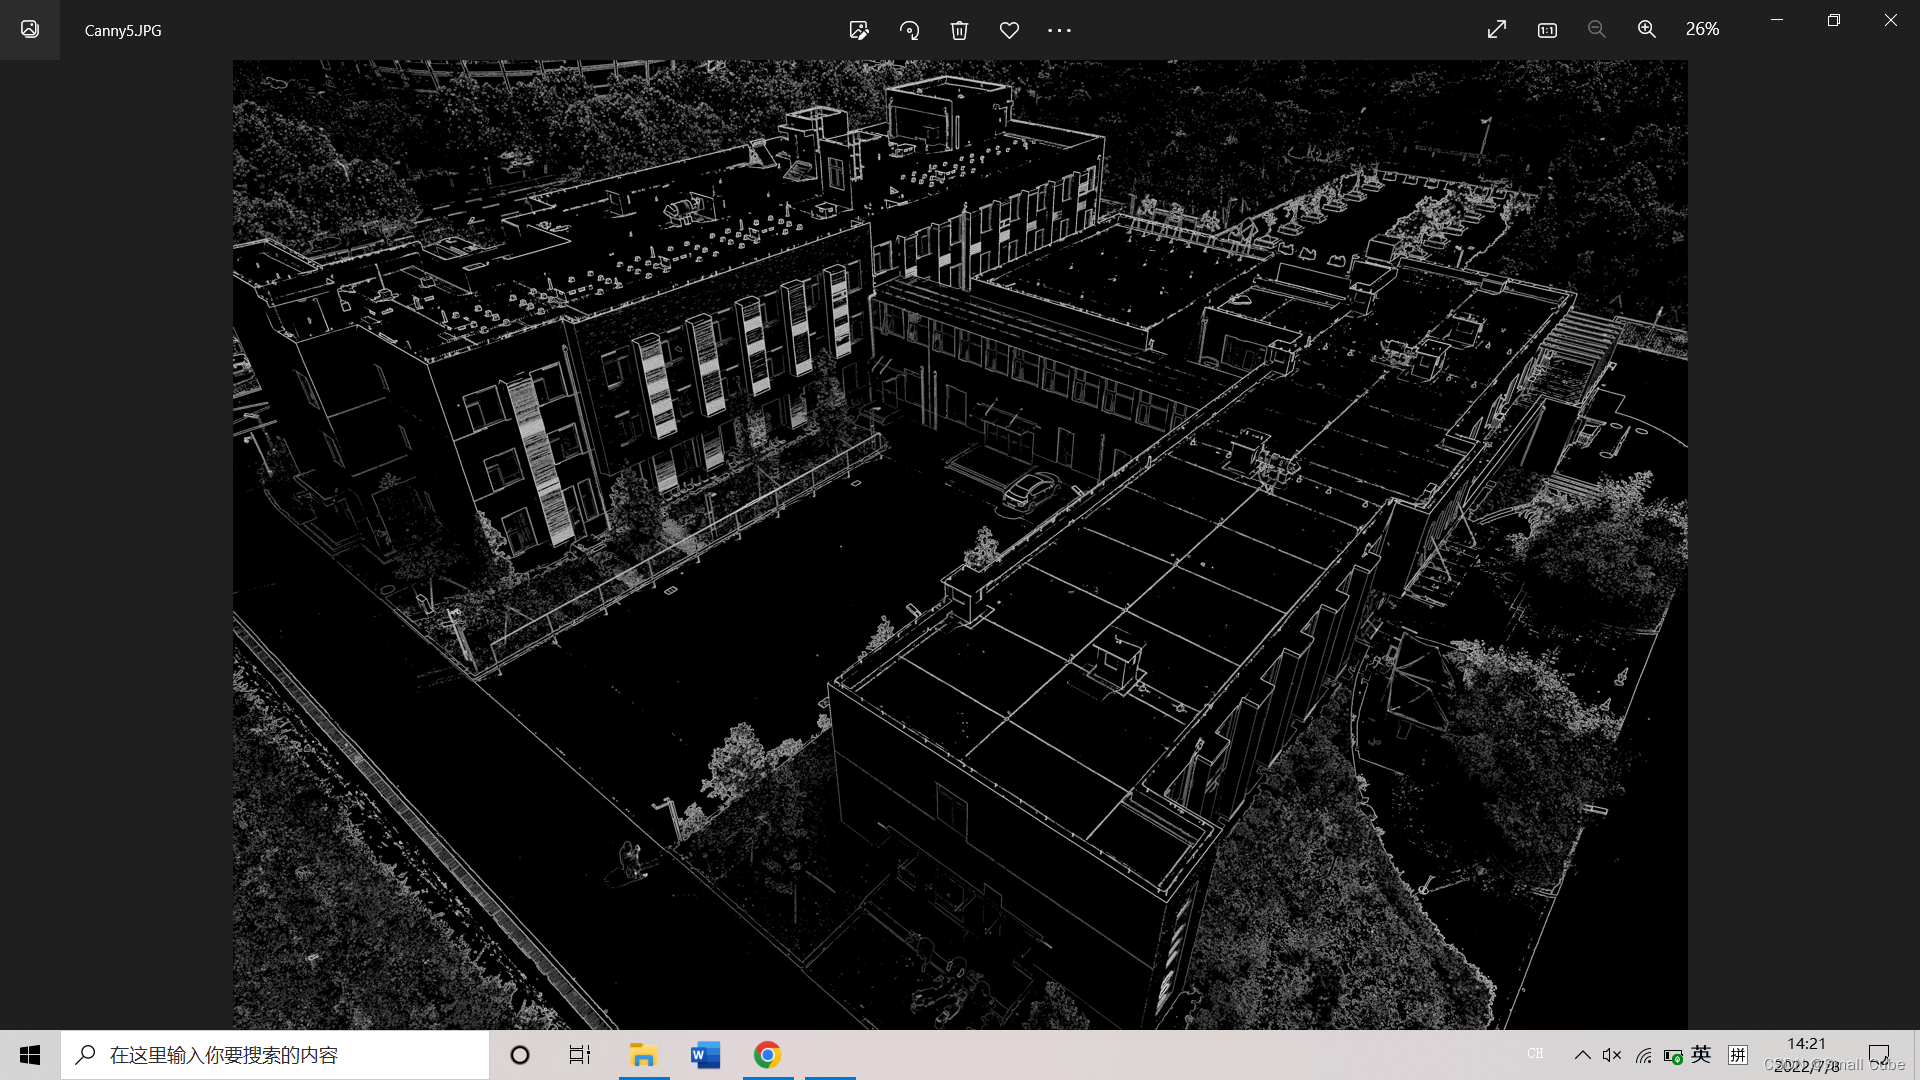The width and height of the screenshot is (1920, 1080).
Task: Zoom in on the photo
Action: click(x=1647, y=30)
